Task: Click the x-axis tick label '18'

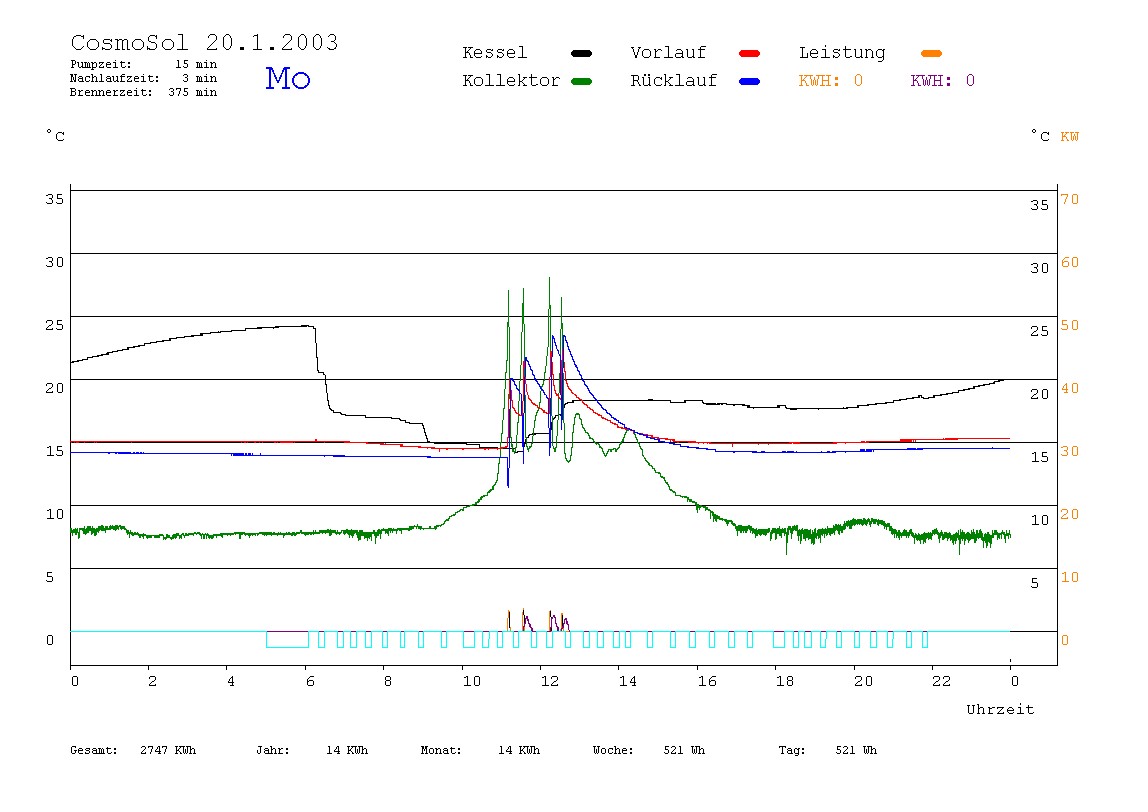Action: pyautogui.click(x=785, y=682)
